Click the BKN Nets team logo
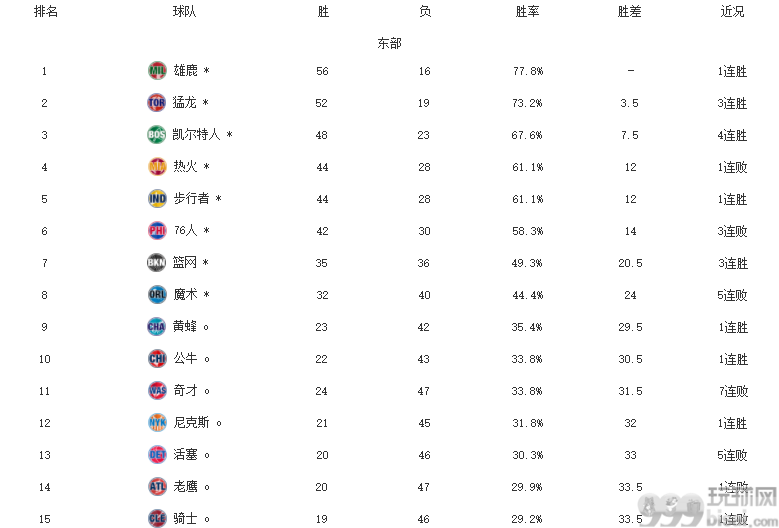The image size is (779, 528). [x=156, y=263]
